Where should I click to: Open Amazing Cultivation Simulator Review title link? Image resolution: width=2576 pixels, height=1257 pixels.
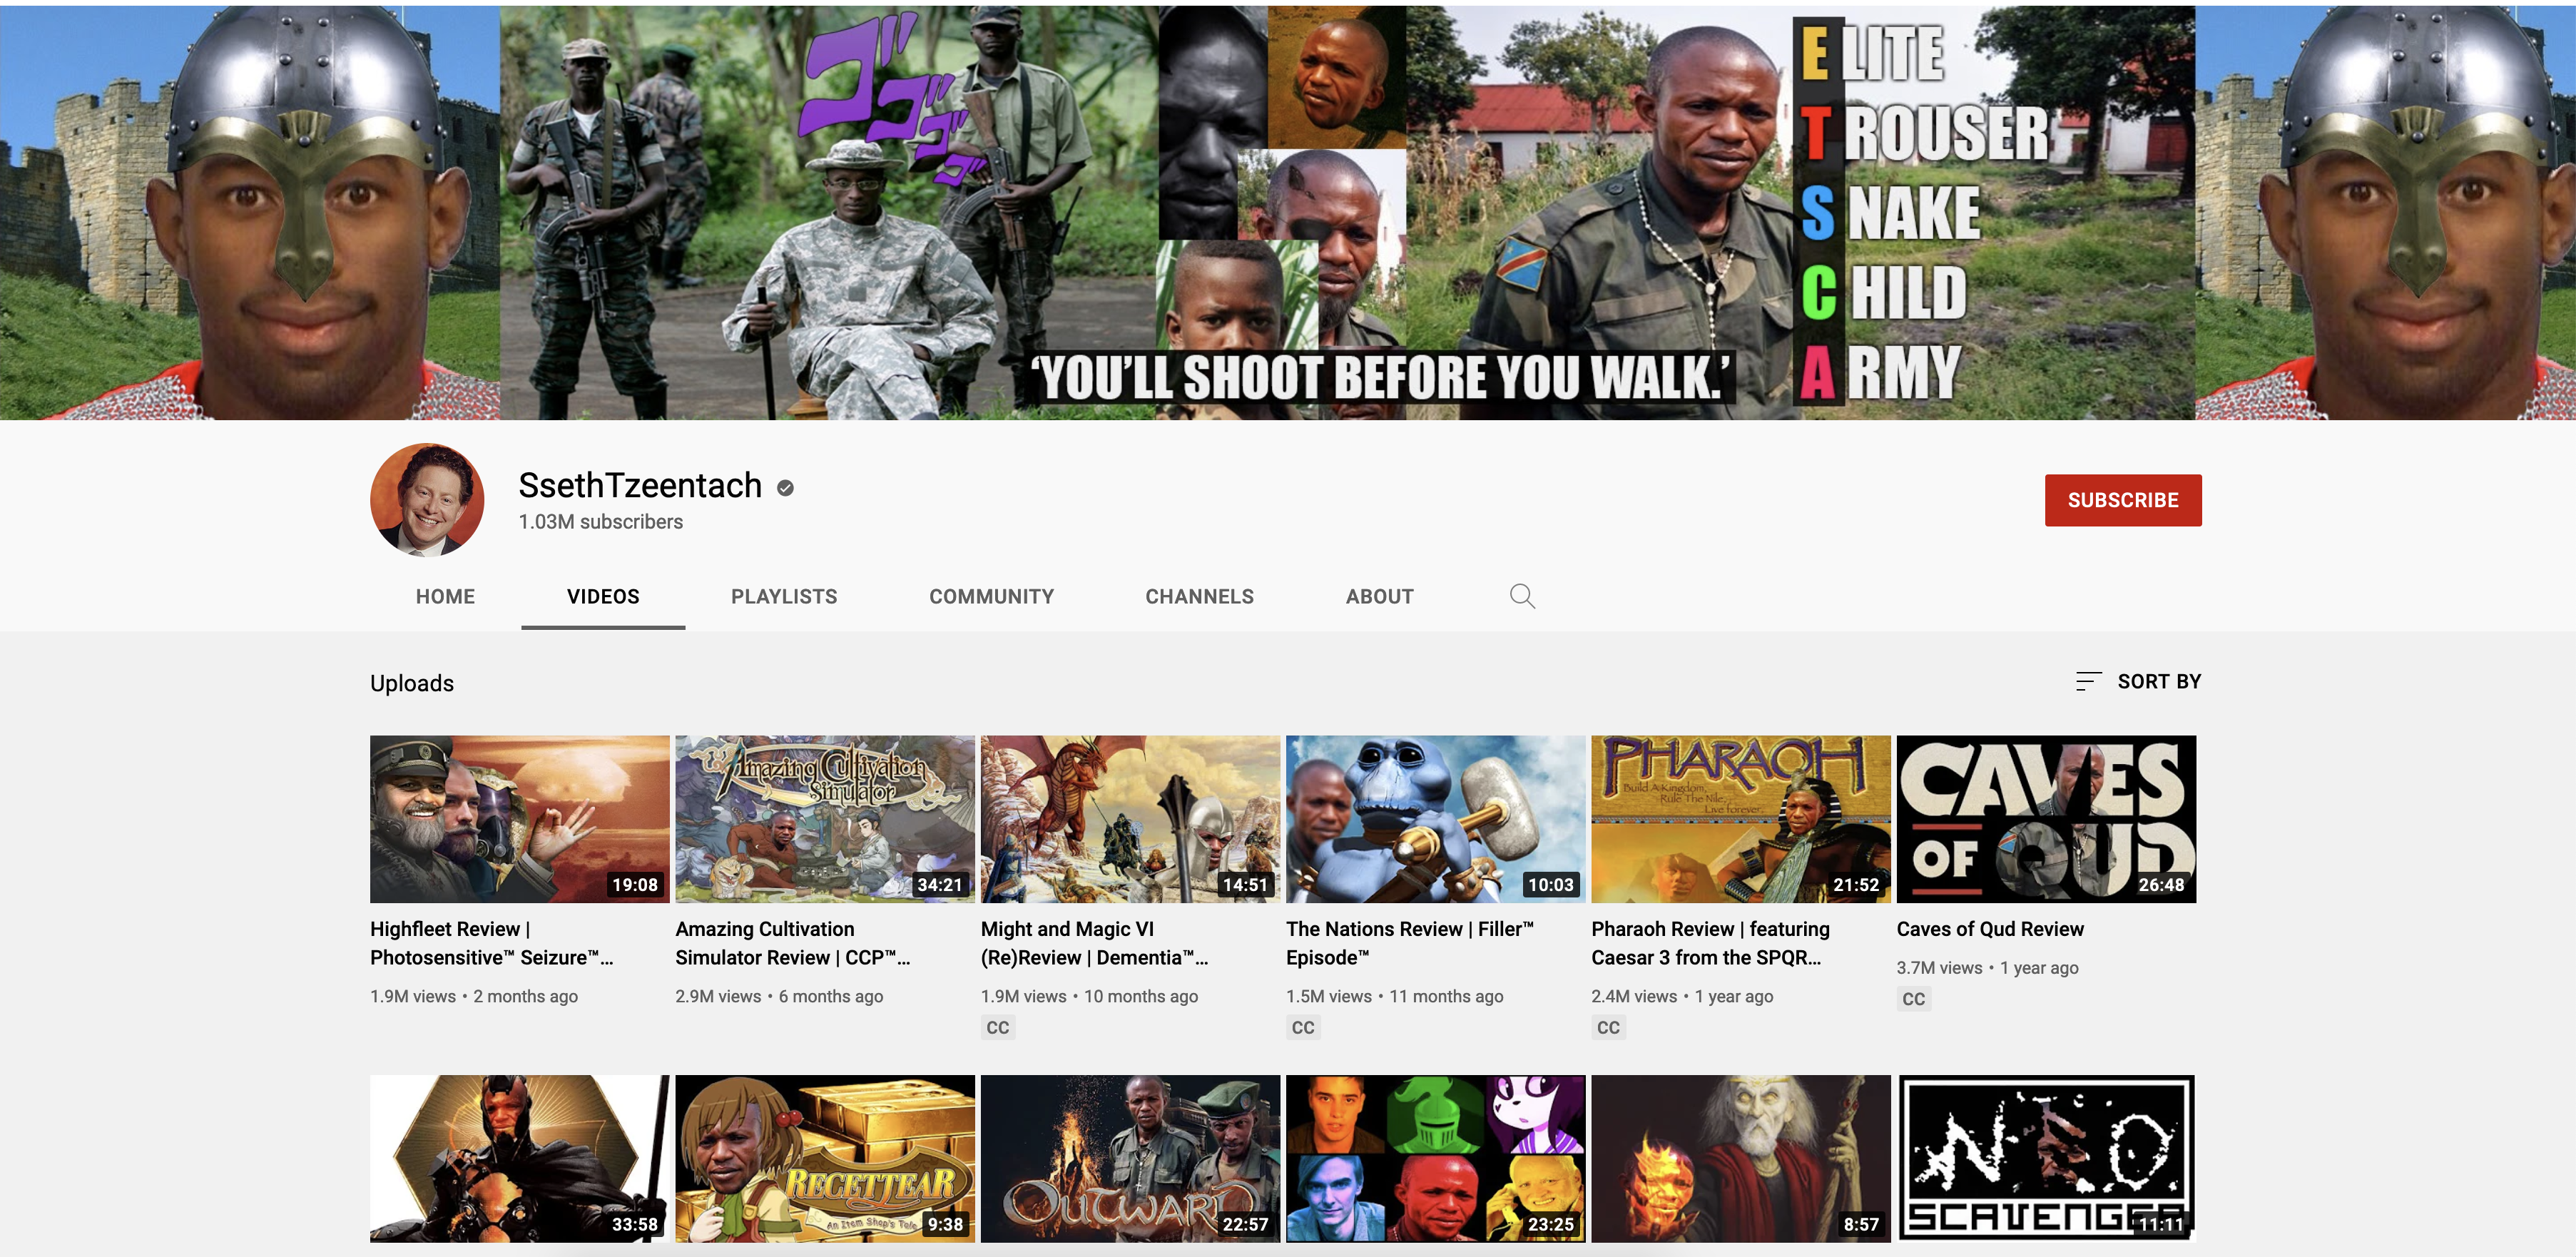pyautogui.click(x=793, y=943)
